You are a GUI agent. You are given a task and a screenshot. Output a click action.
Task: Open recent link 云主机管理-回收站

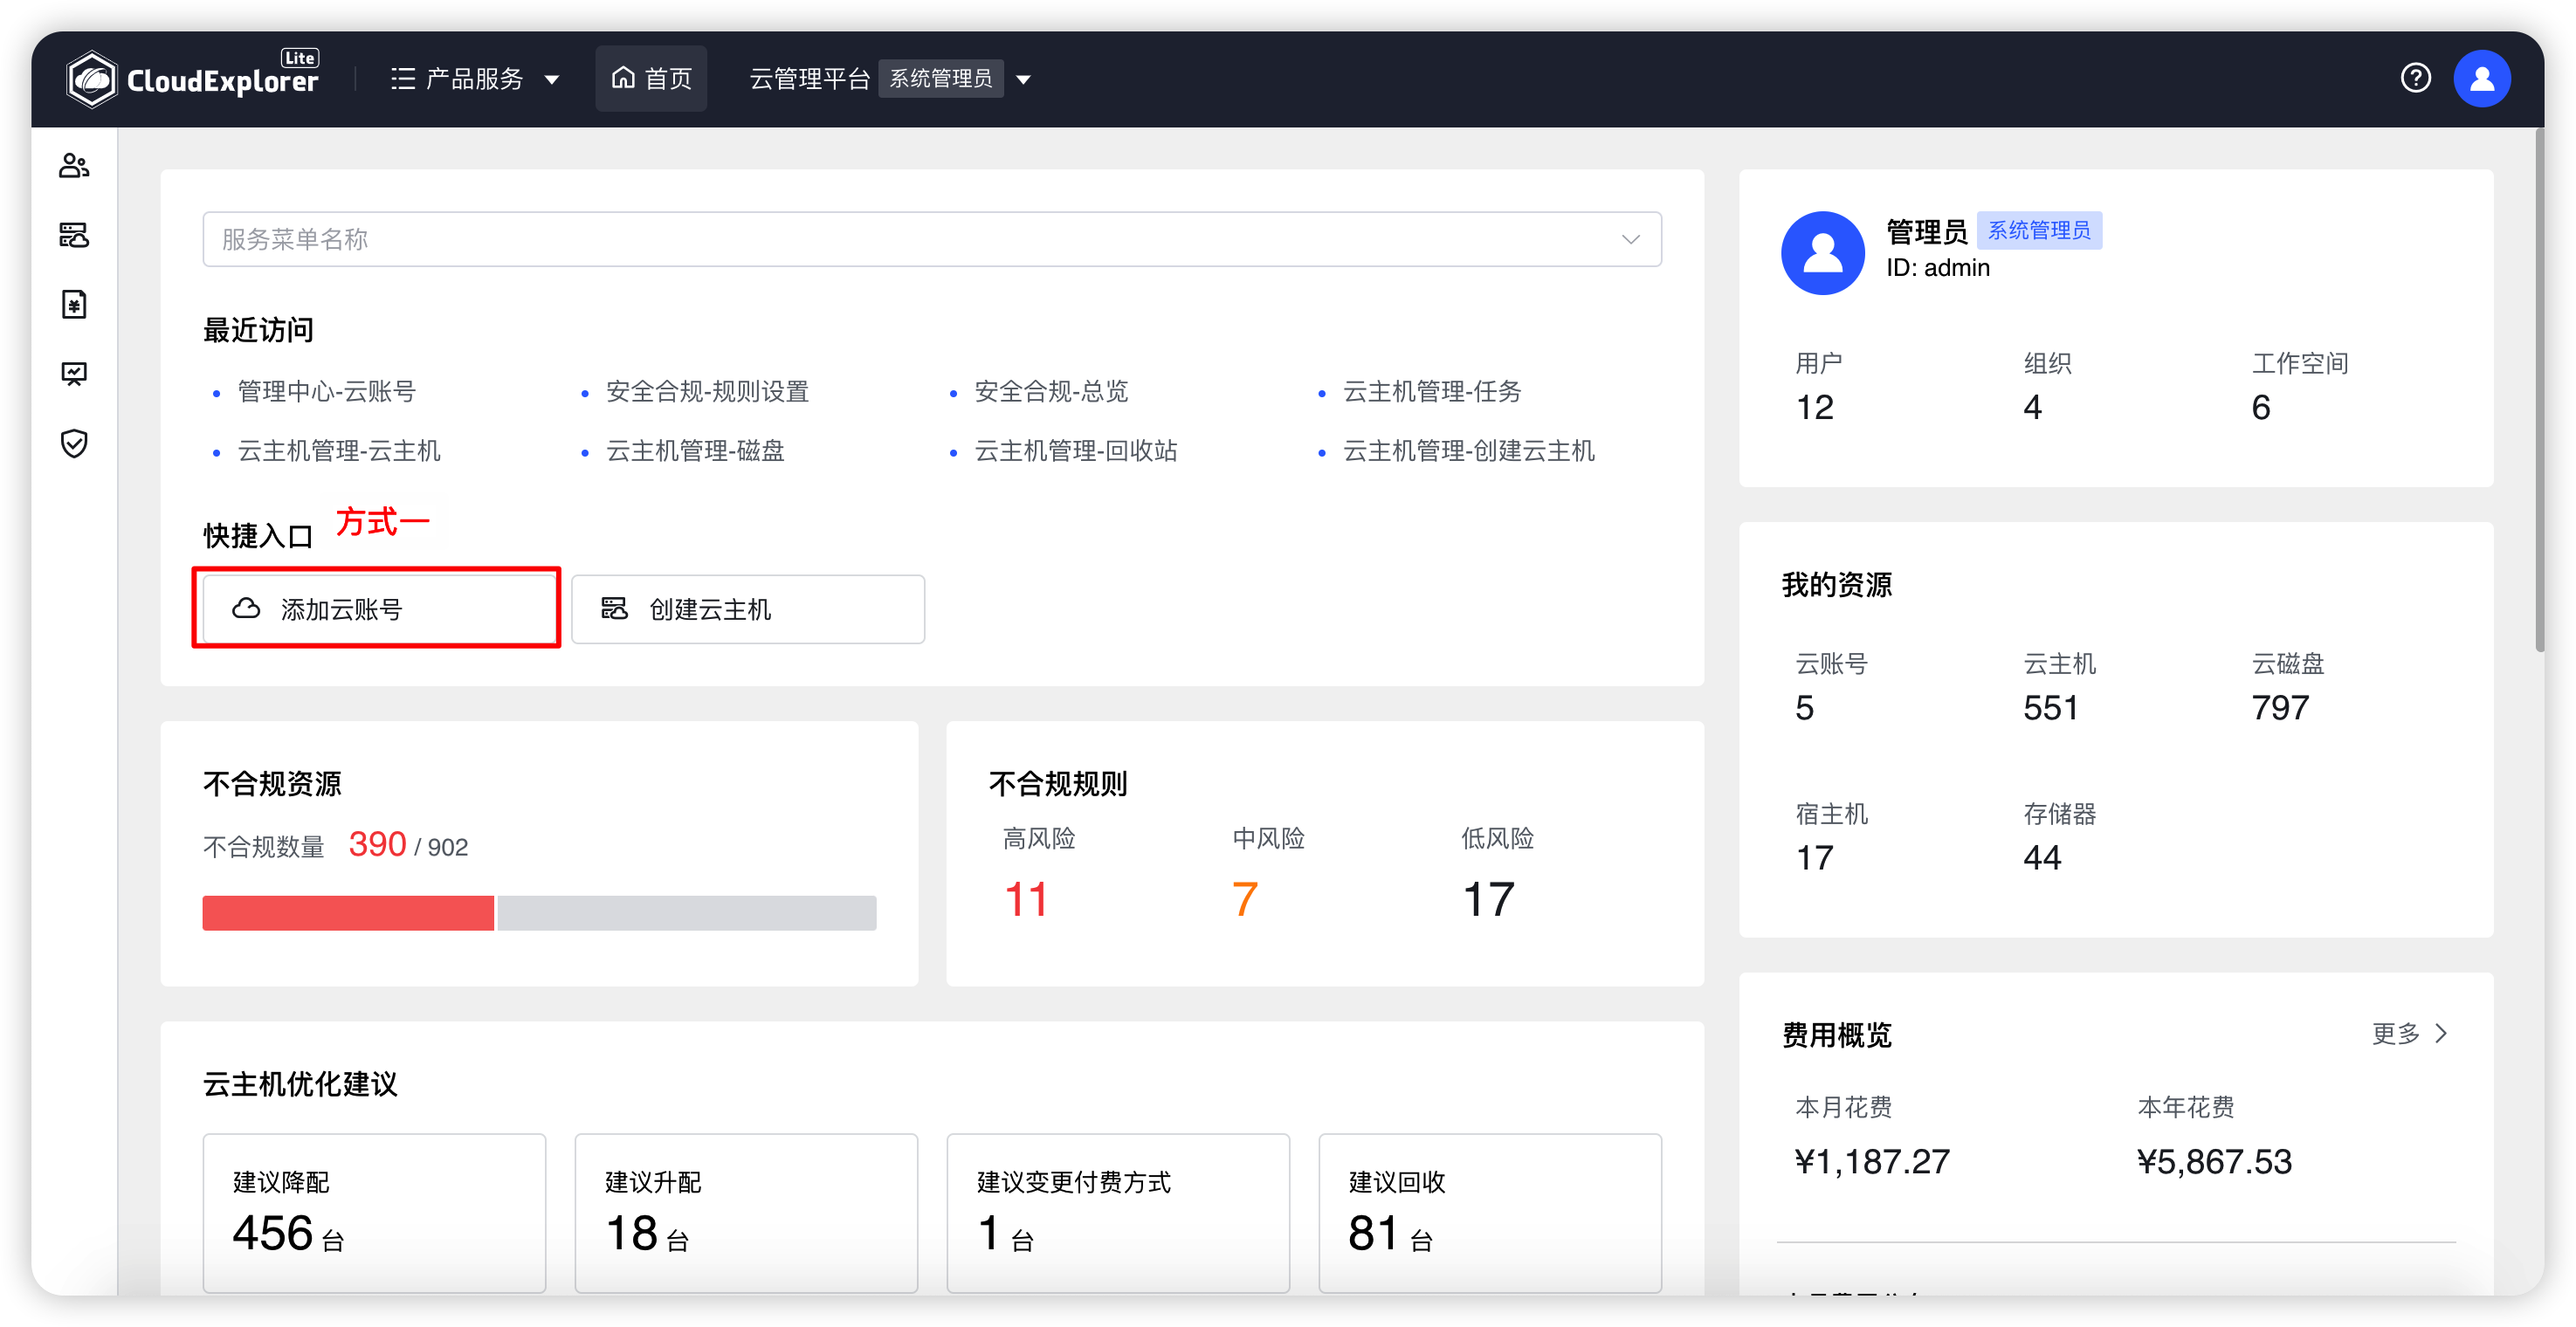pos(1075,451)
